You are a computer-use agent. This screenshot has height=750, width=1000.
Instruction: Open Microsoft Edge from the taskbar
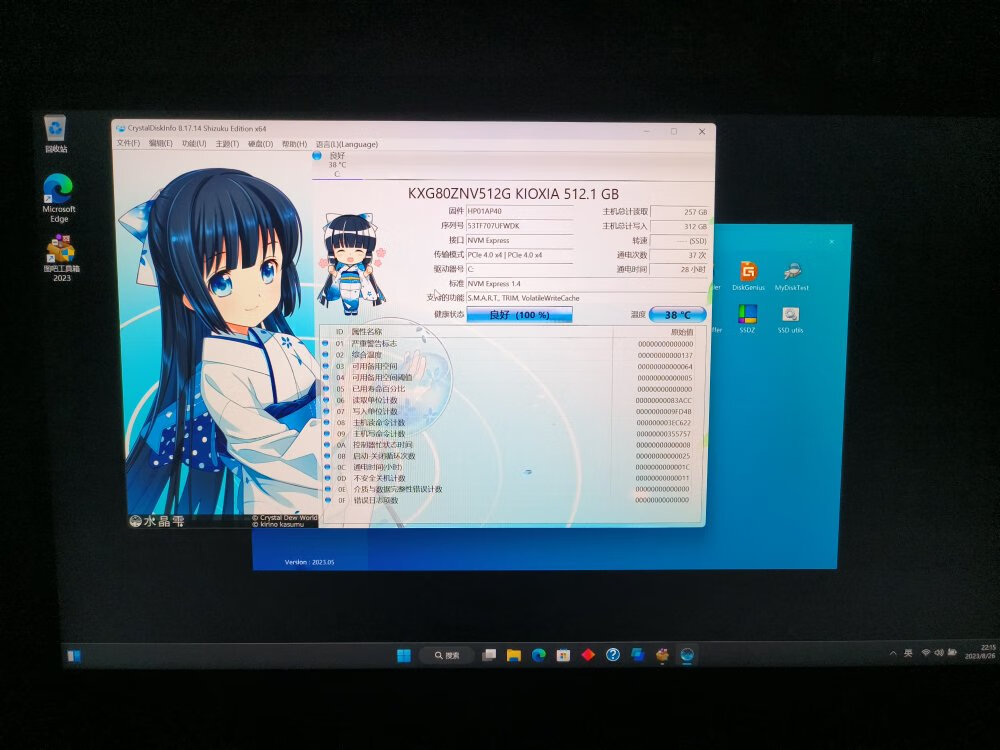coord(539,655)
